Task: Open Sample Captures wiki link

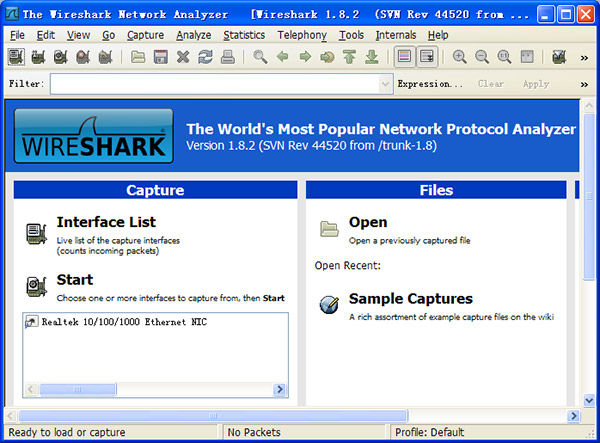Action: tap(411, 299)
